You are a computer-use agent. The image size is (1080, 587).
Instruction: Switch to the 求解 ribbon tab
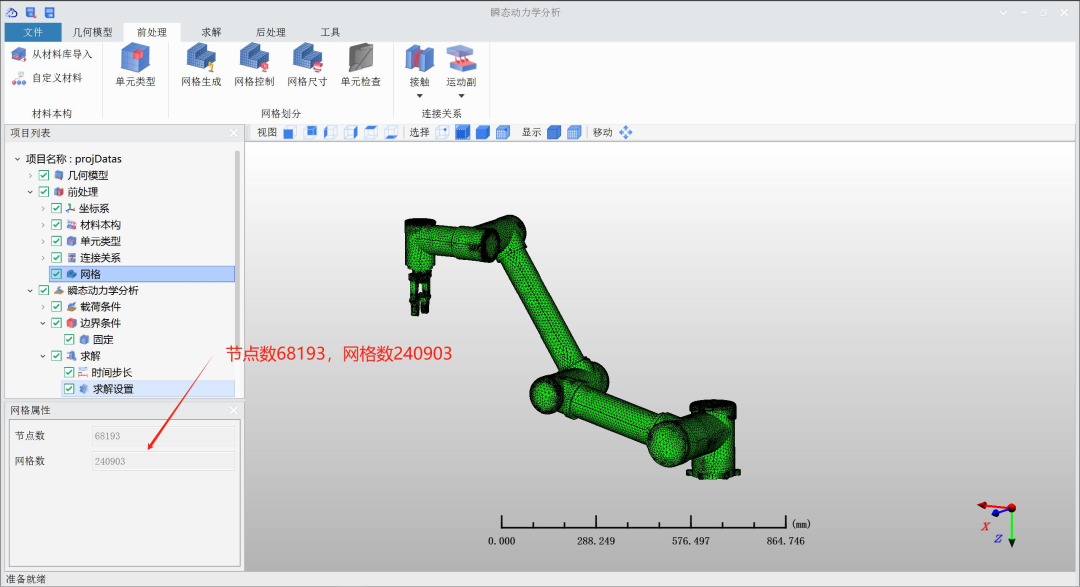click(211, 32)
